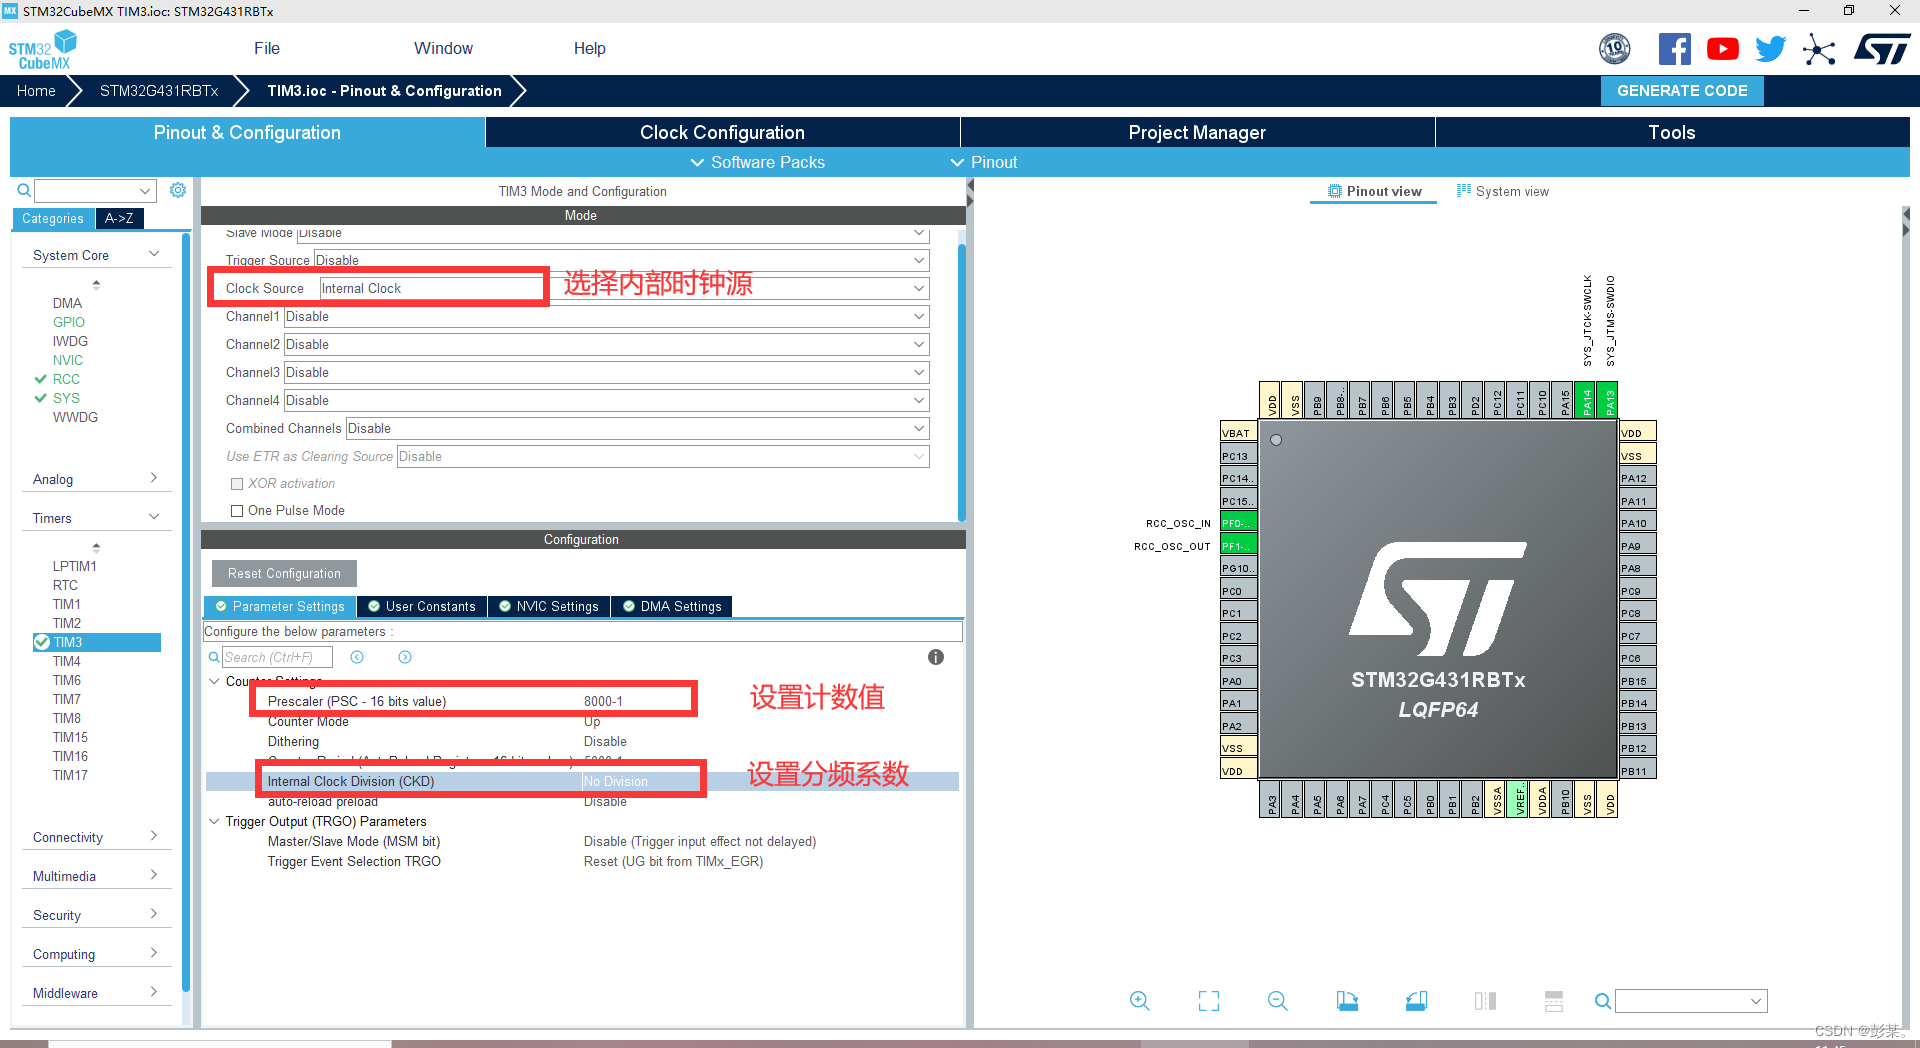Zoom in on the chip pinout

(x=1139, y=1001)
